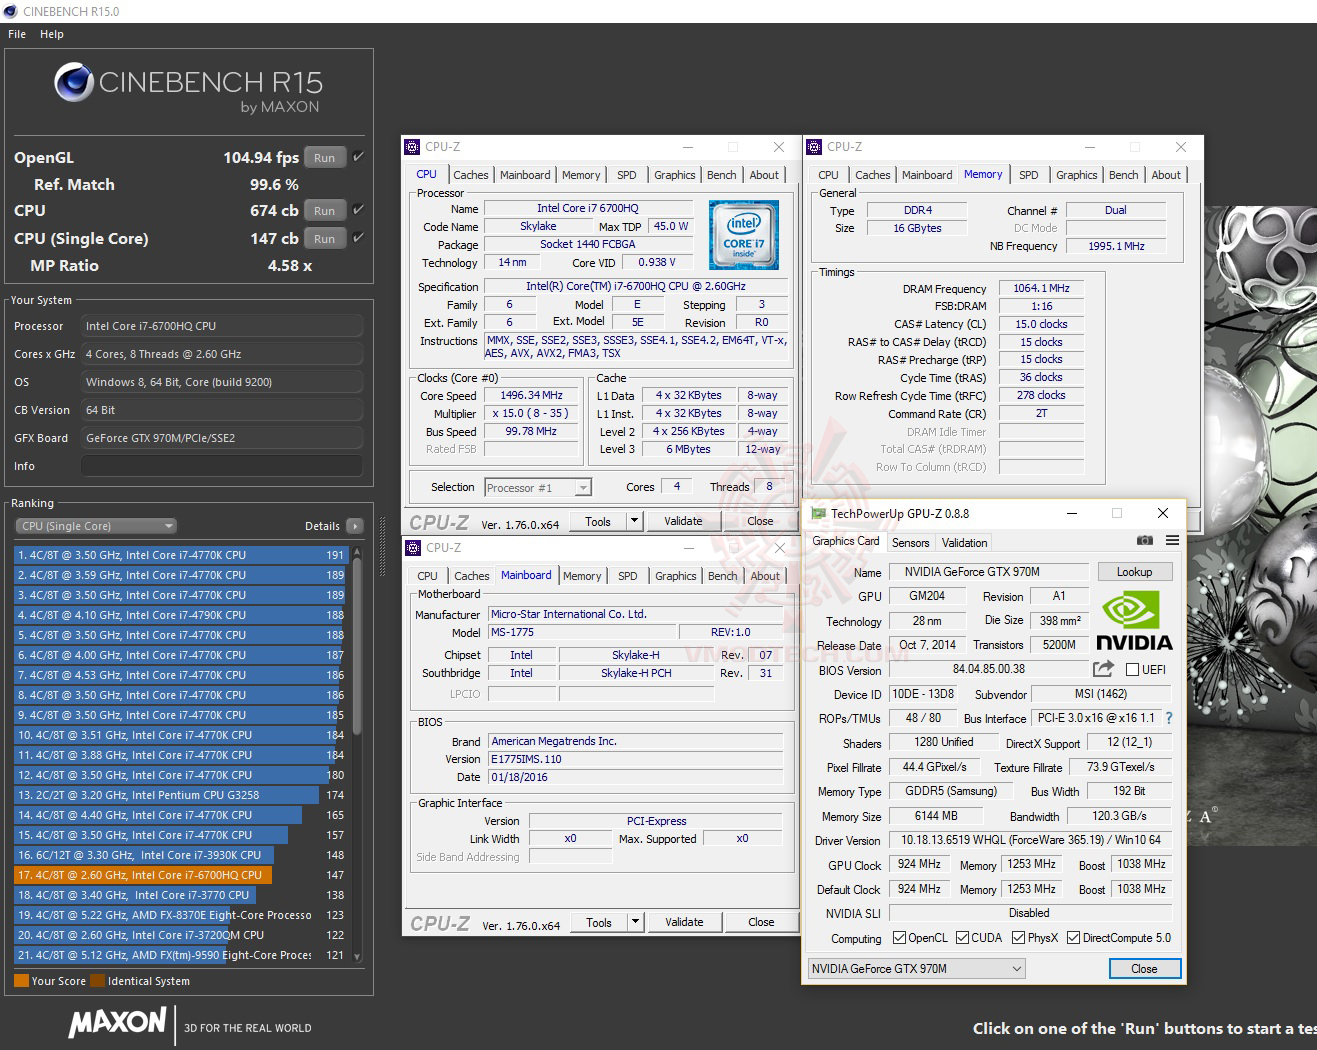The height and width of the screenshot is (1050, 1317).
Task: Click the Mainboard Model field MS-1775
Action: click(582, 632)
